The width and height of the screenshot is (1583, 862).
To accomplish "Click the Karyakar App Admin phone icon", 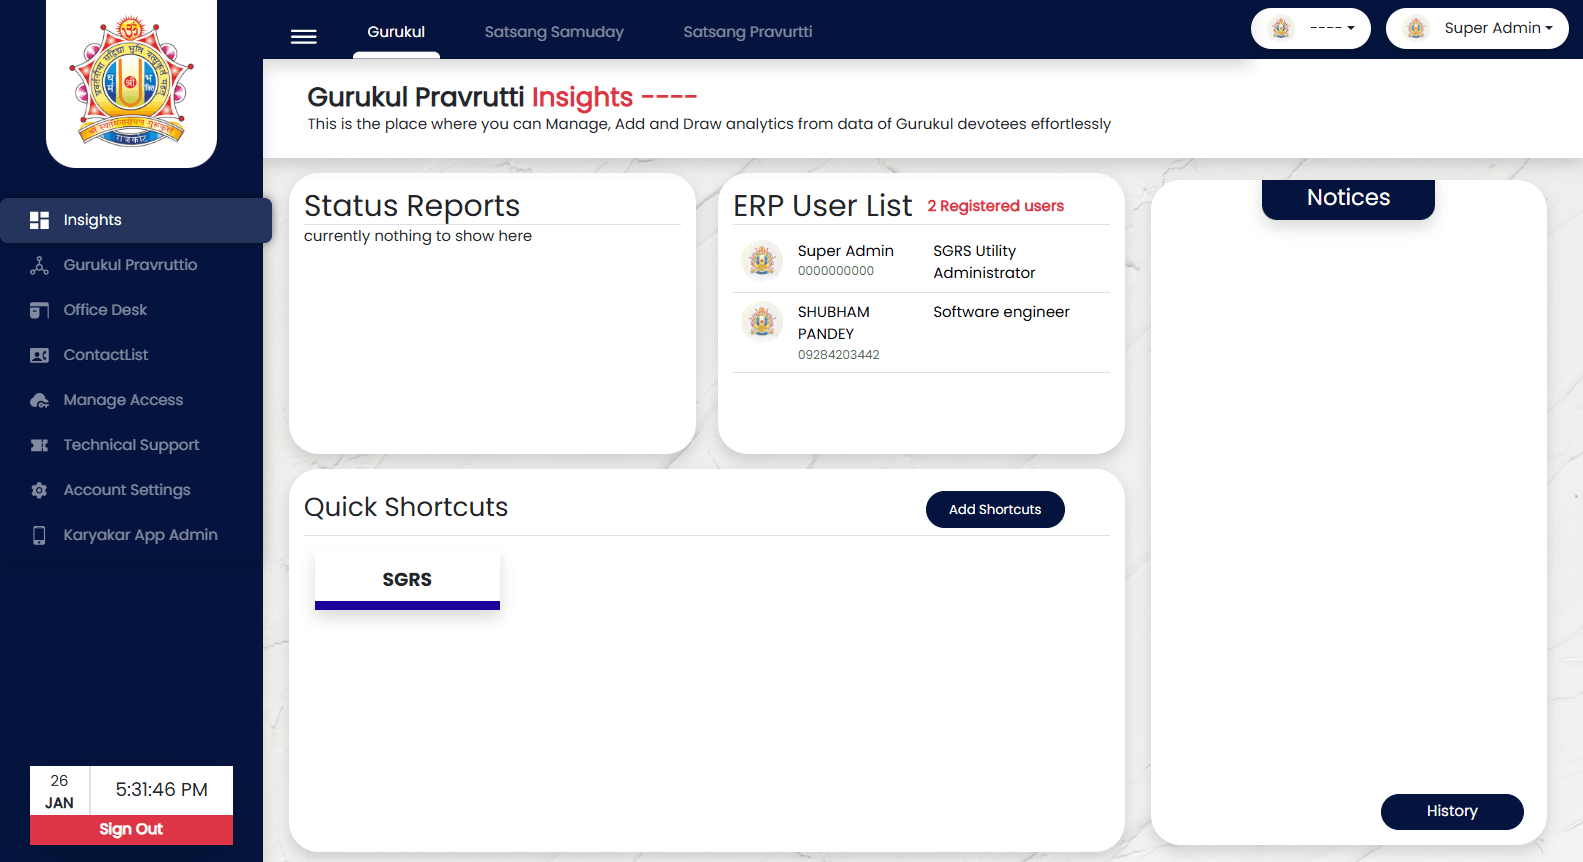I will pos(39,535).
